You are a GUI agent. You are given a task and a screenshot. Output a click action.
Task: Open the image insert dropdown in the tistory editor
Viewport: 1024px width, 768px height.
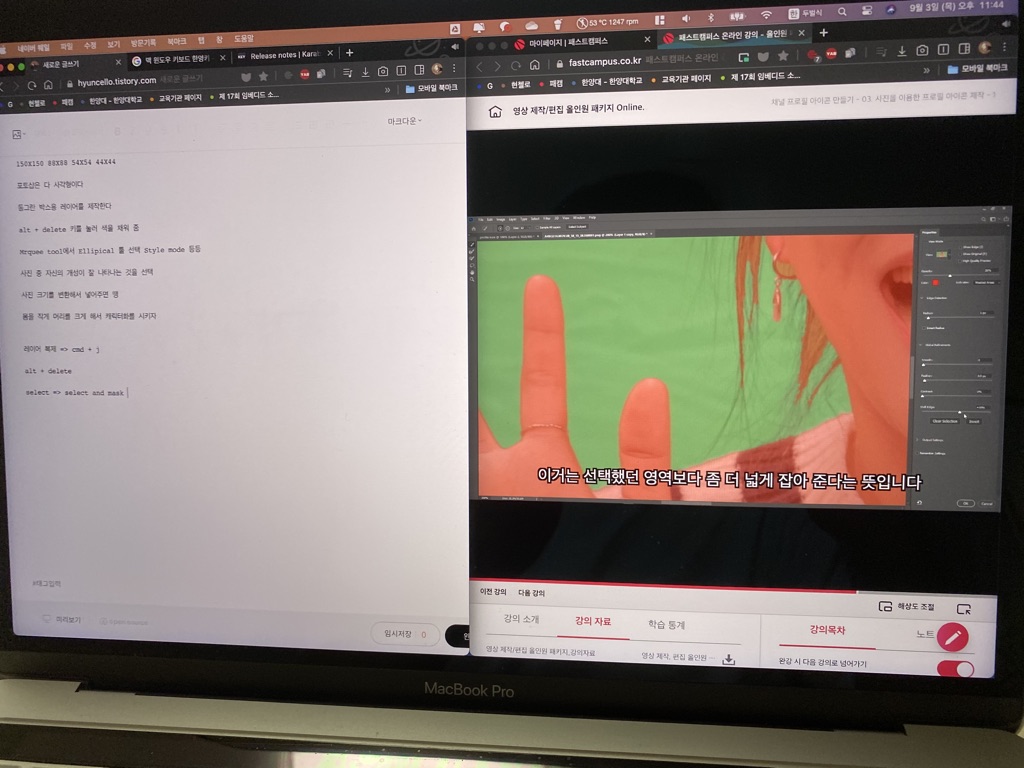[18, 135]
